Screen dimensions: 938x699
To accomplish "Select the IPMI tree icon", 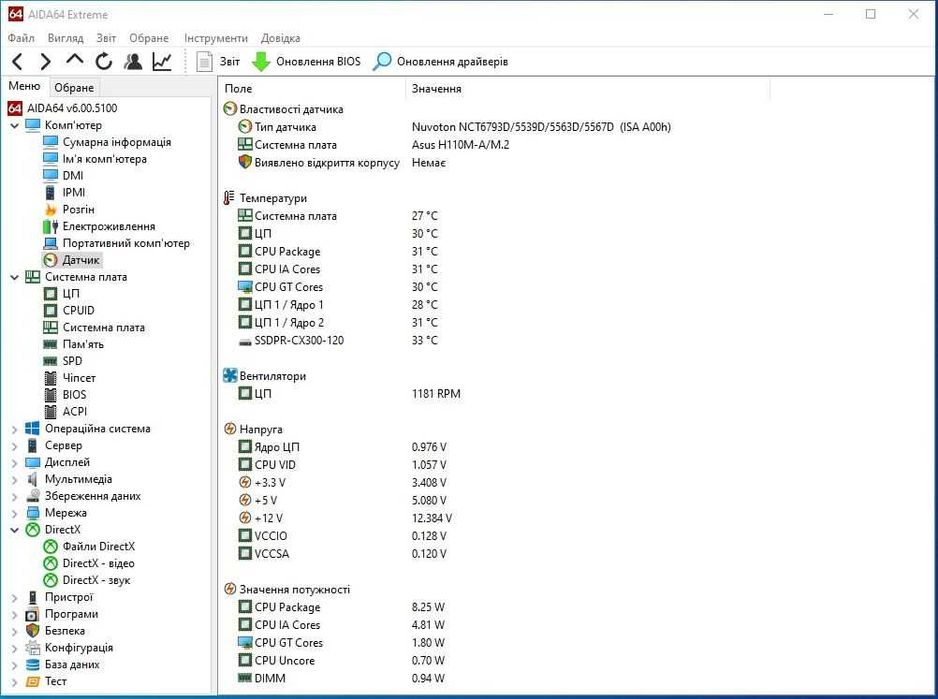I will coord(51,192).
